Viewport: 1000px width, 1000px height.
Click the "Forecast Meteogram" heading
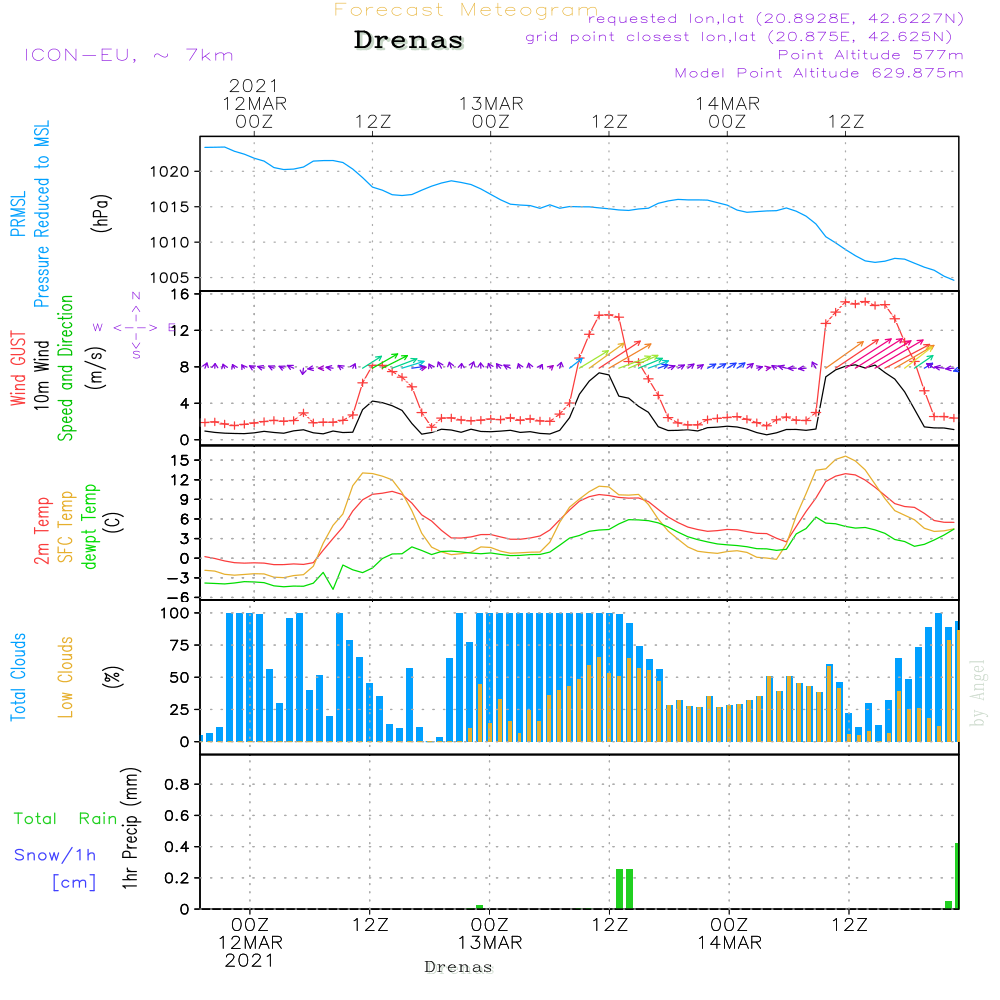coord(466,10)
